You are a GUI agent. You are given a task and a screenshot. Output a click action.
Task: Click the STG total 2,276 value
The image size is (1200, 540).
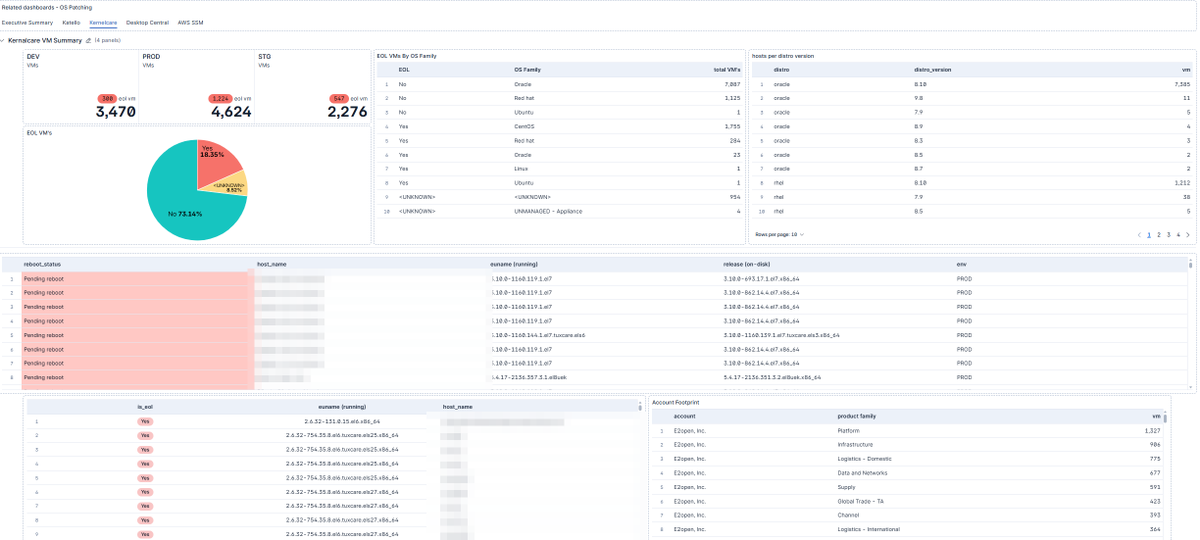pos(347,112)
